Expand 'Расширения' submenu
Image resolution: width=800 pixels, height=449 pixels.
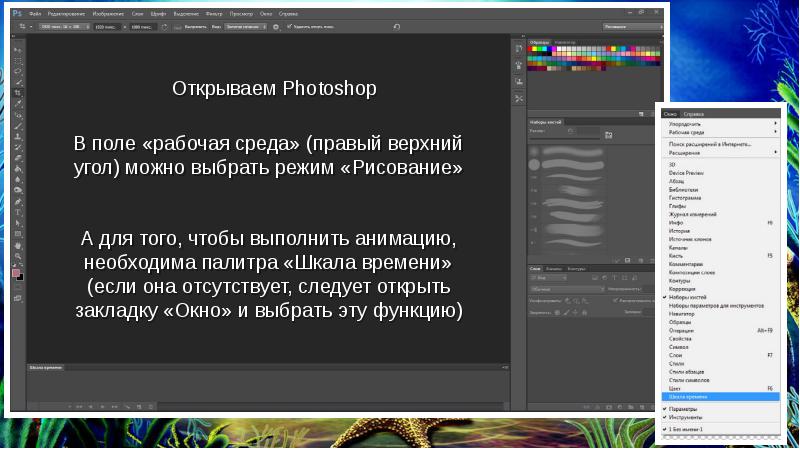click(x=721, y=153)
